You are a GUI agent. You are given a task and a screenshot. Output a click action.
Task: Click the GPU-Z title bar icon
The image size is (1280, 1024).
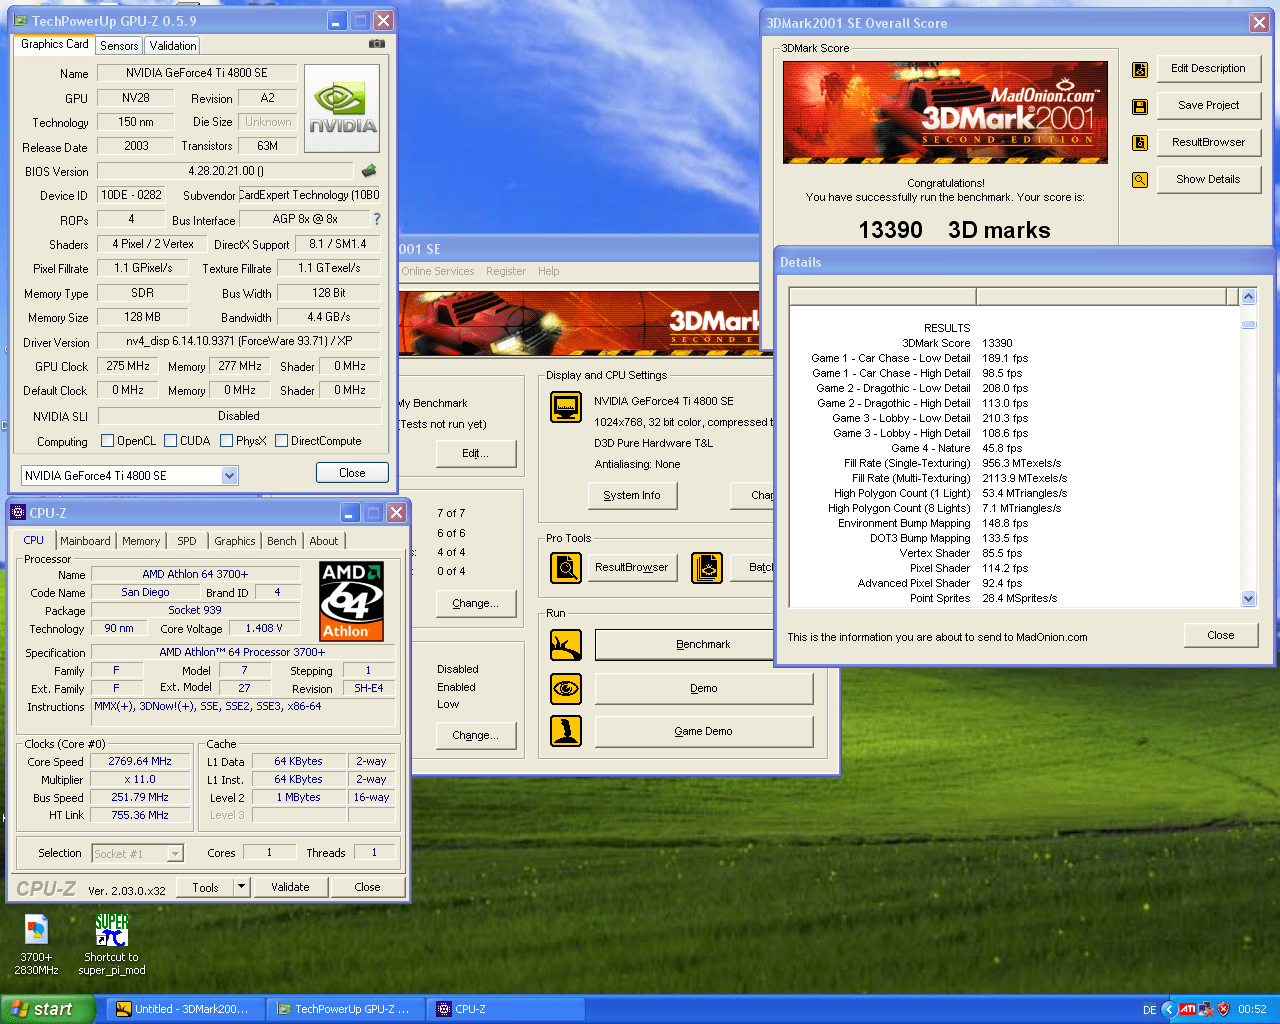21,20
